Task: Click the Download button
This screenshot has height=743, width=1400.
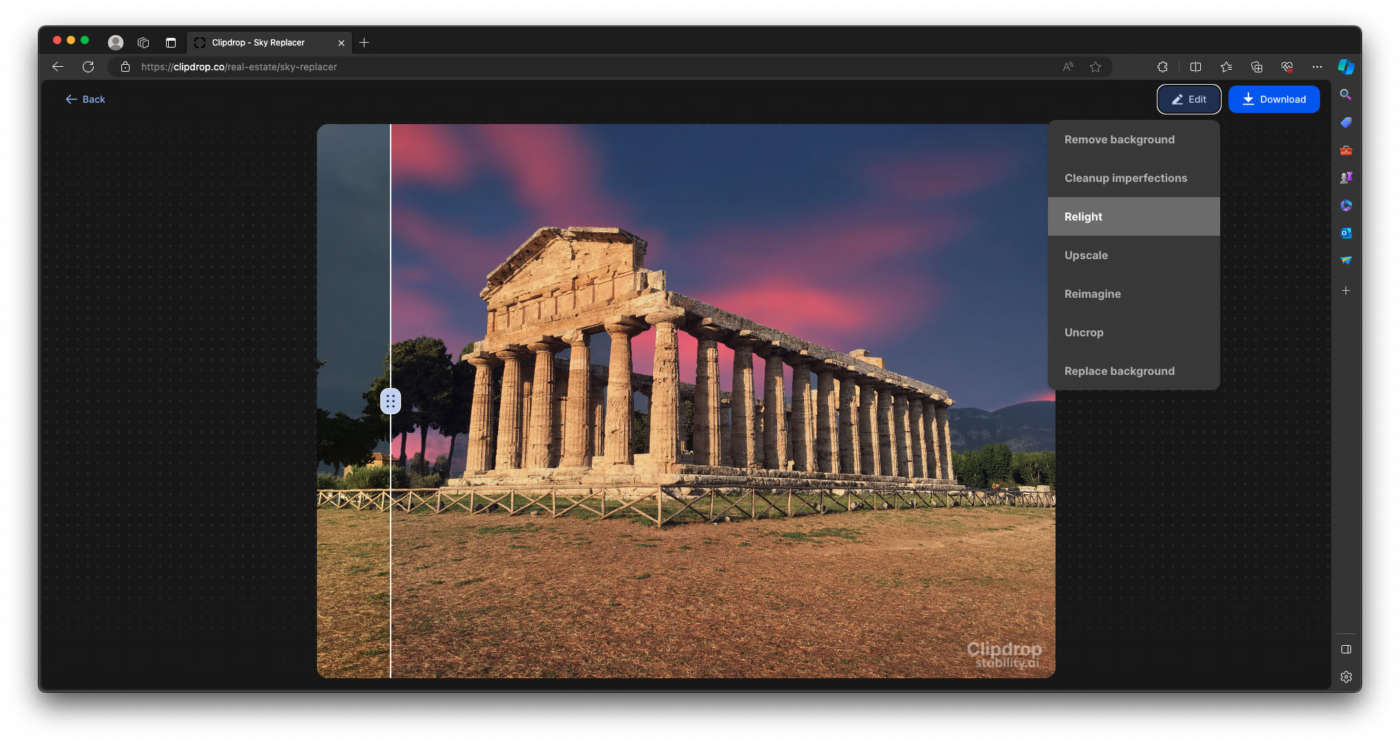Action: (x=1273, y=99)
